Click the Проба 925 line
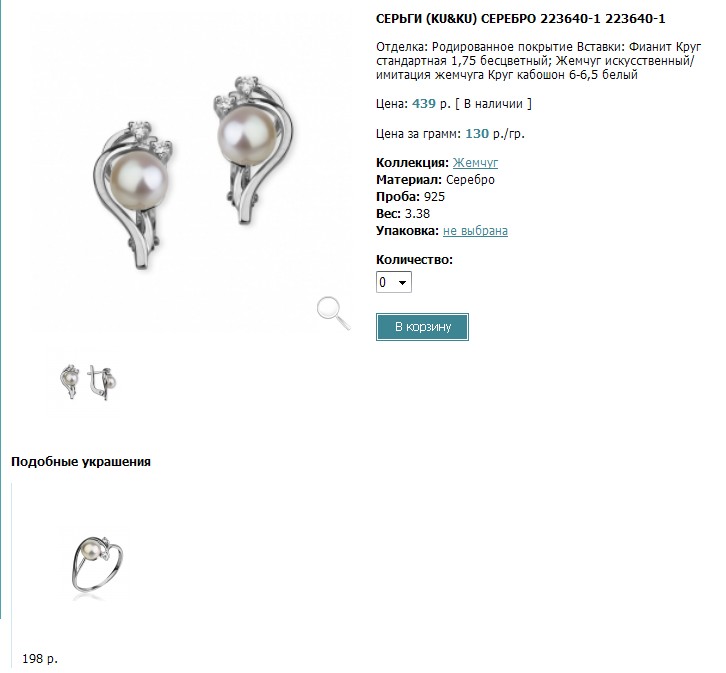 click(x=410, y=197)
